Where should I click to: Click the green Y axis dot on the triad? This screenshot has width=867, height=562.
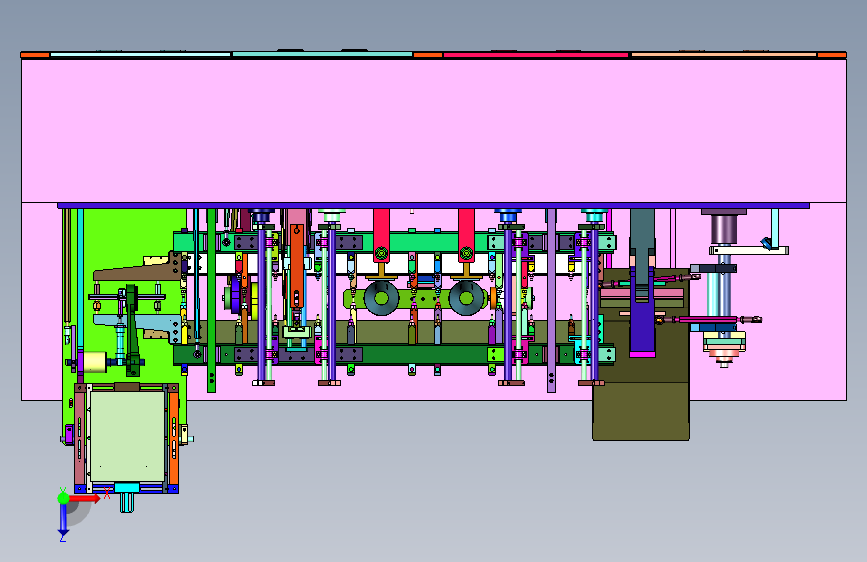pyautogui.click(x=63, y=498)
